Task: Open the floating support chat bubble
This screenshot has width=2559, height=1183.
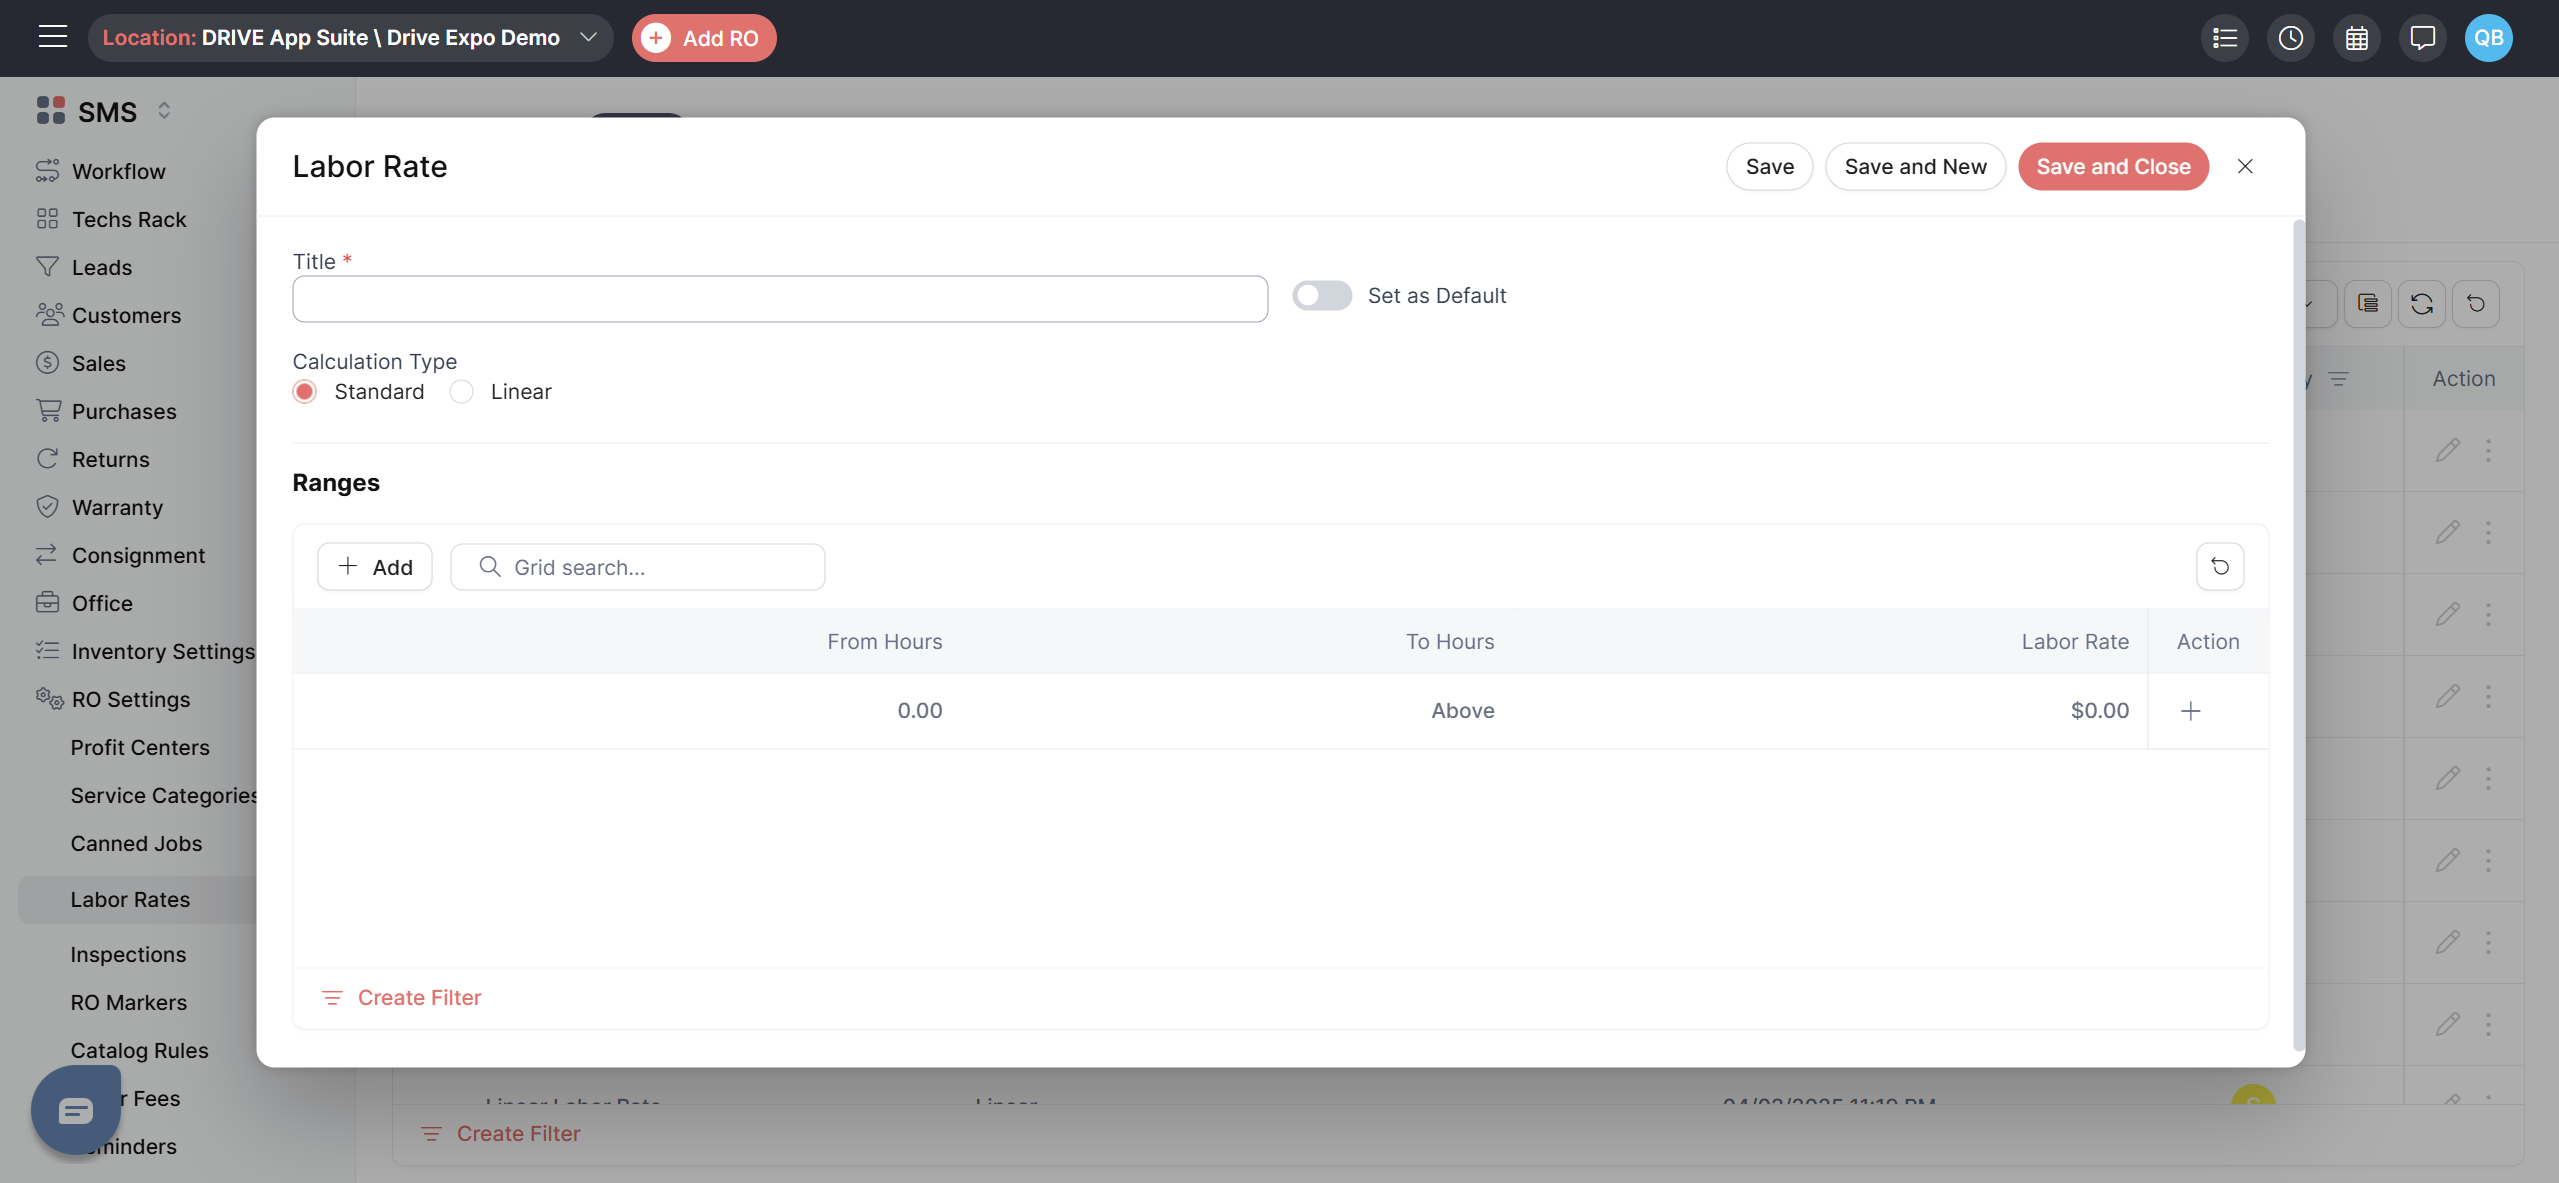Action: [75, 1110]
